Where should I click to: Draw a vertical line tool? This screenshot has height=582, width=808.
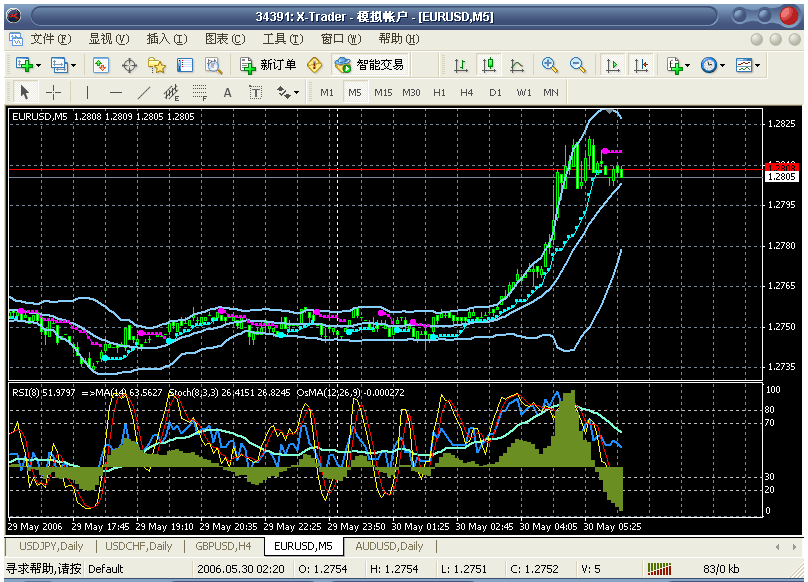coord(87,92)
